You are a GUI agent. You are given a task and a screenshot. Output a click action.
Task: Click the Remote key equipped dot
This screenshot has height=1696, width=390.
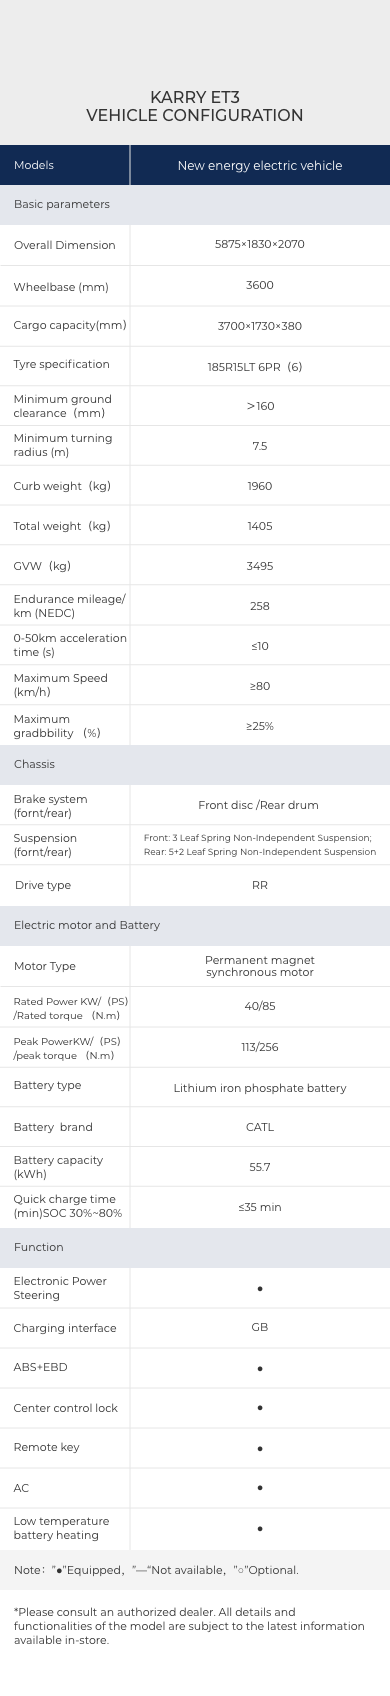[x=260, y=1448]
